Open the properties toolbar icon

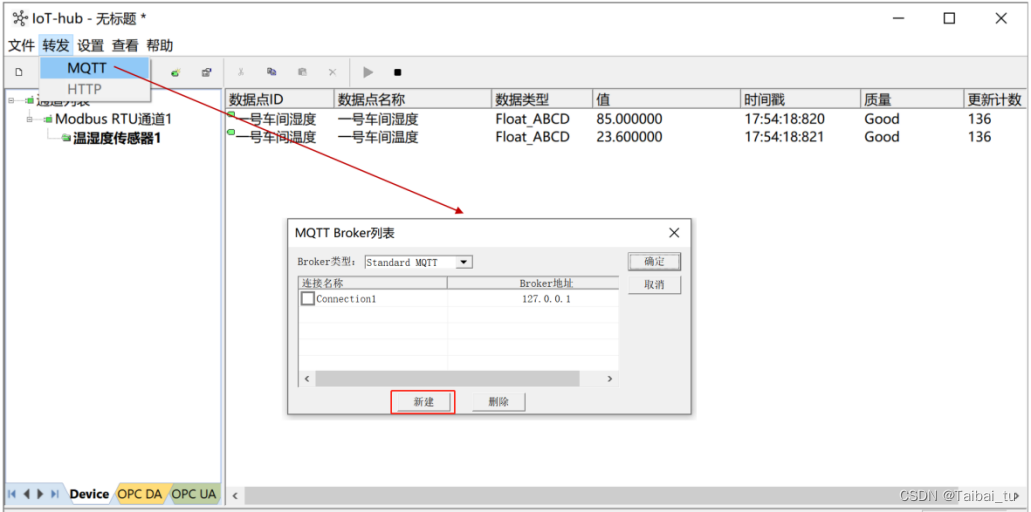(x=206, y=72)
